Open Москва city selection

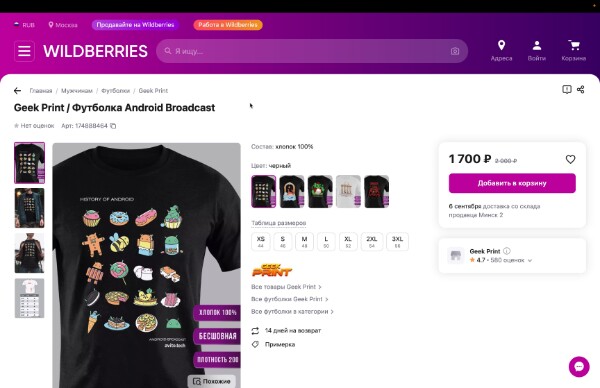click(x=63, y=25)
